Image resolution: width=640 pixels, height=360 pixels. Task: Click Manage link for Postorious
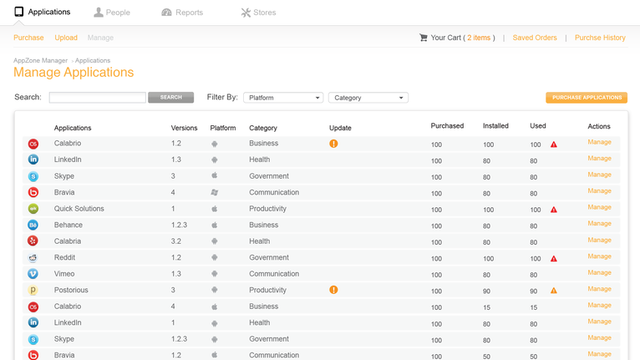(599, 289)
